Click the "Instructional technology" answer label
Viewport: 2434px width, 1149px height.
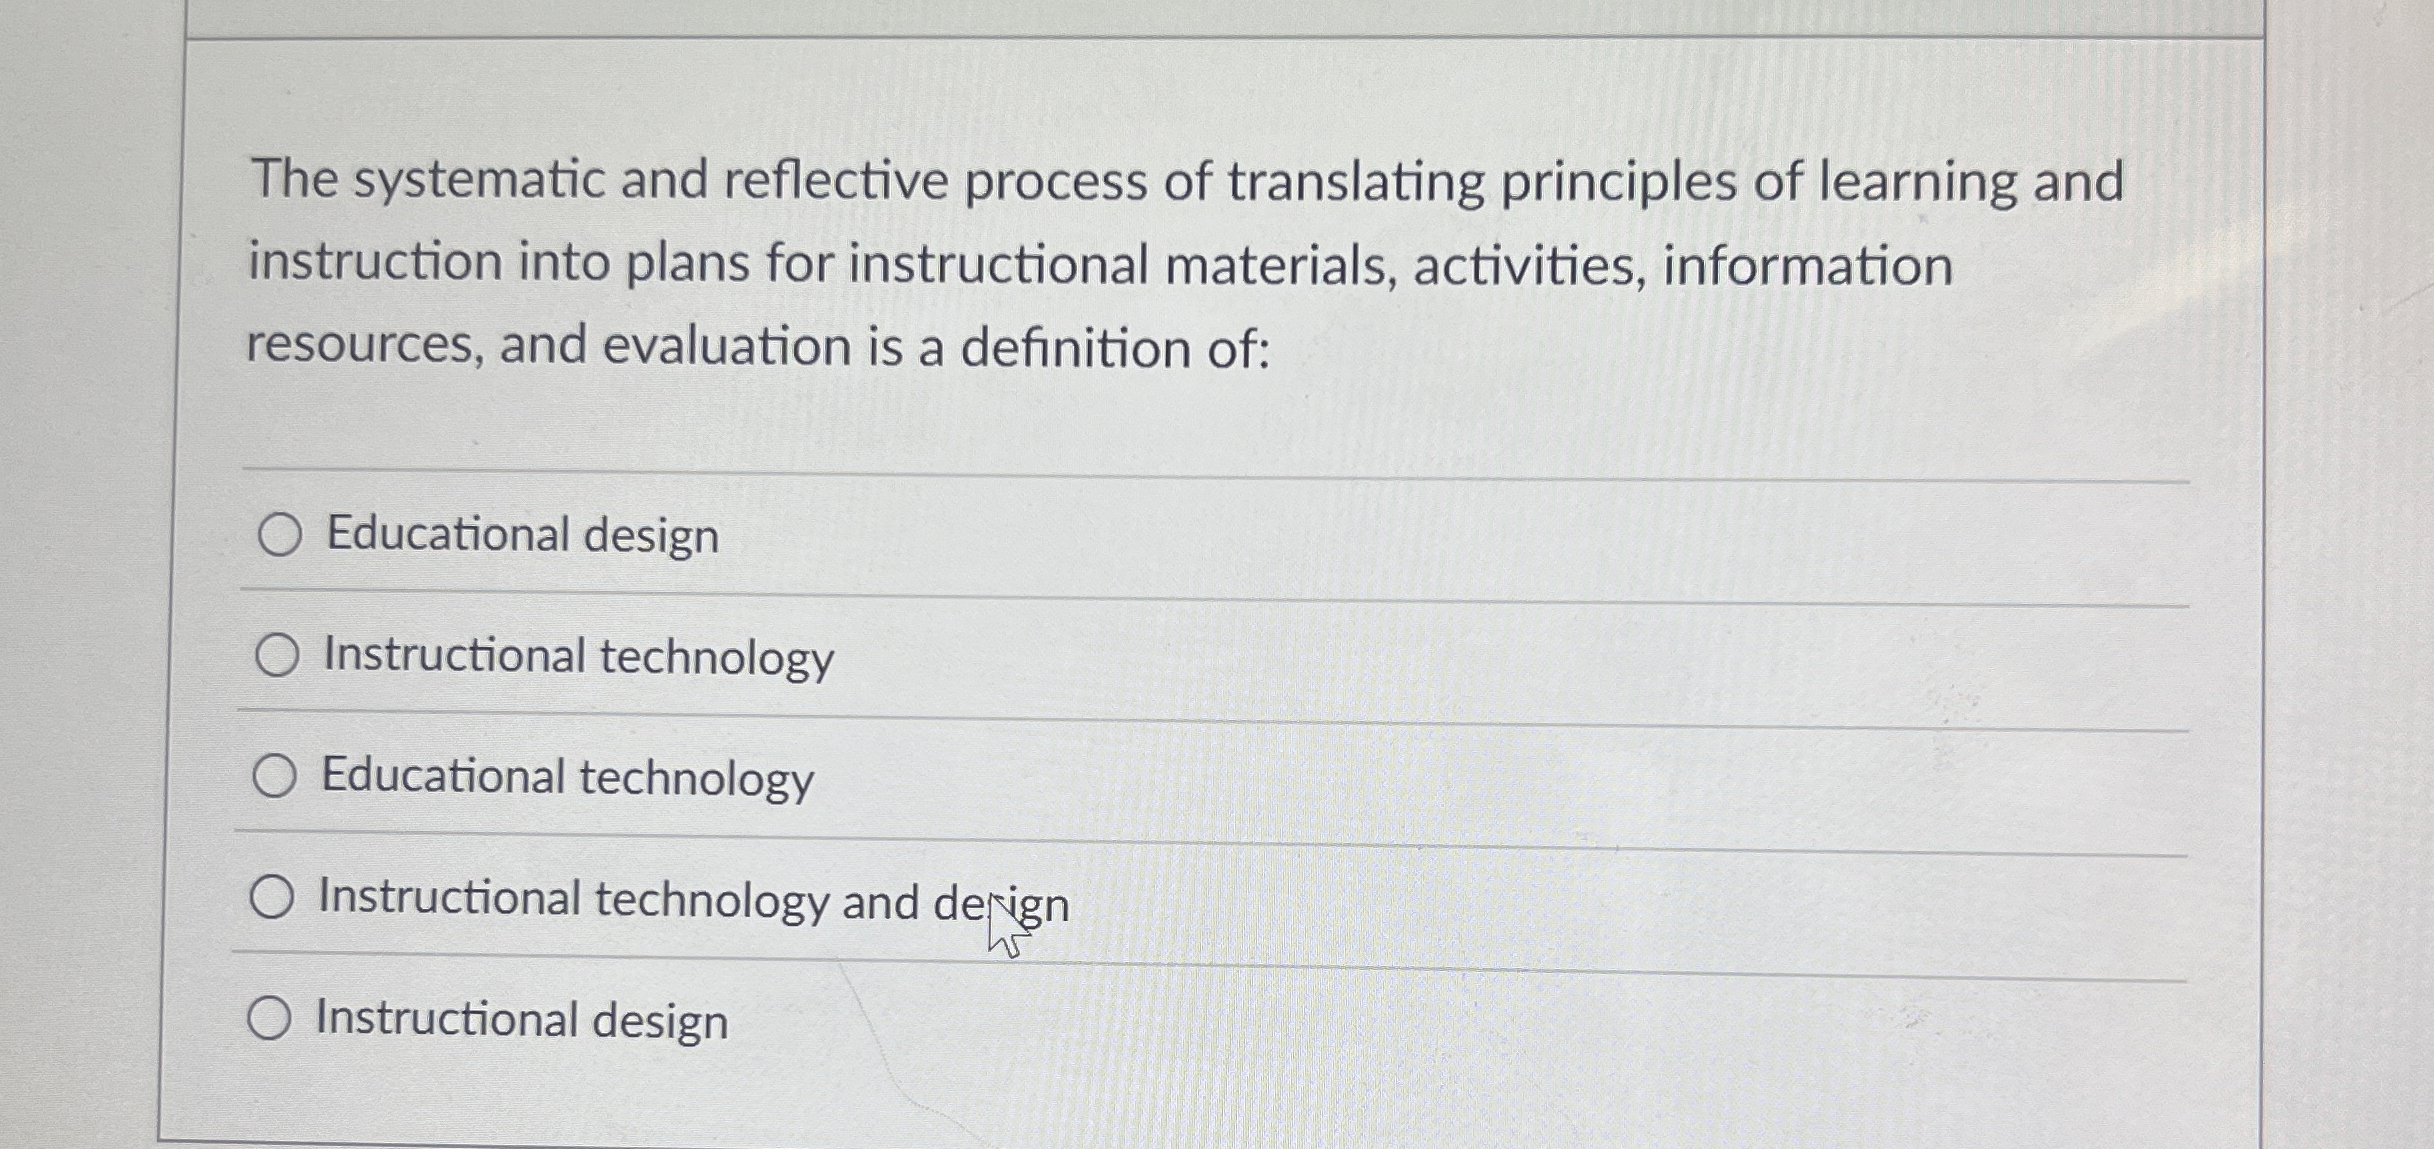(x=578, y=657)
